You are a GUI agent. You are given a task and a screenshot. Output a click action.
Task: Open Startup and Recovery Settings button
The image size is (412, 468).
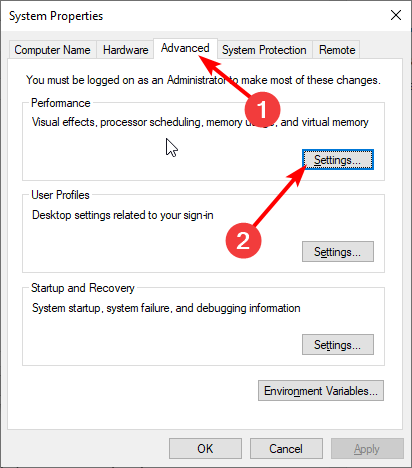pos(338,345)
